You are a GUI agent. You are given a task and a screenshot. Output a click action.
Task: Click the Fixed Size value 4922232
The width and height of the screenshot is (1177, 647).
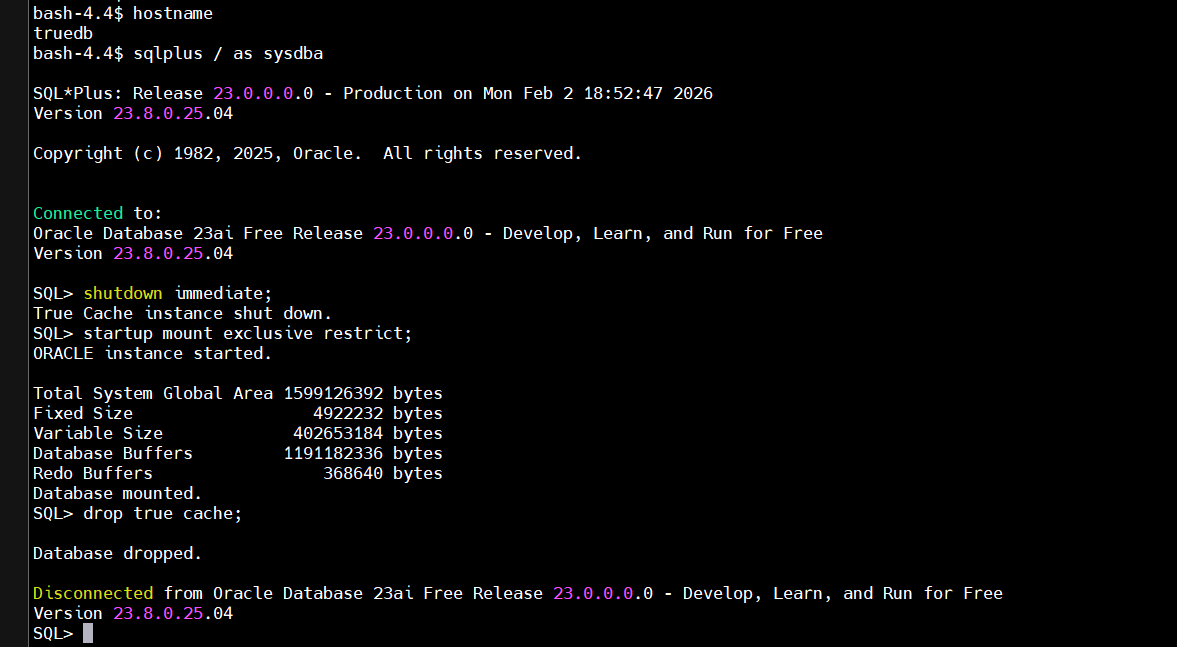click(x=347, y=413)
